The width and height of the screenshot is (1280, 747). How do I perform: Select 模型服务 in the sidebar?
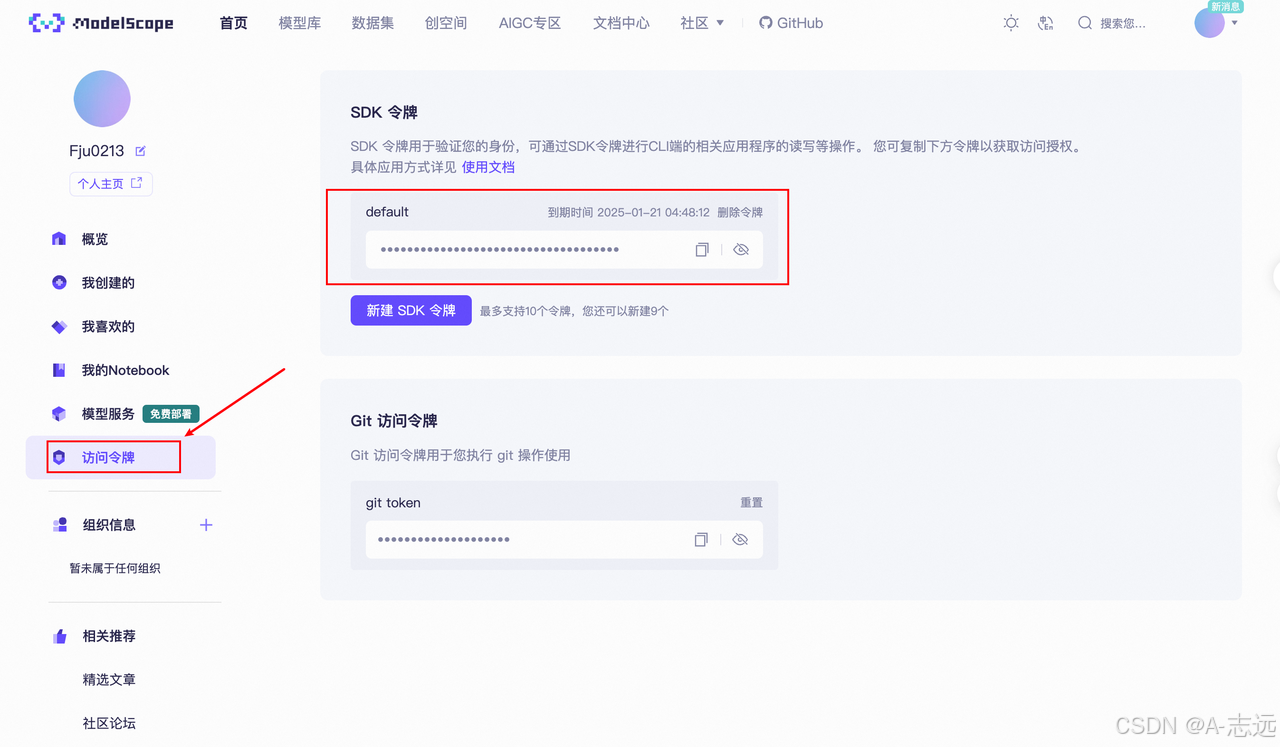(108, 414)
